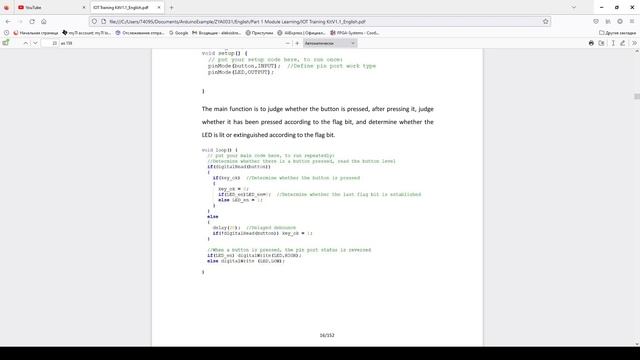640x360 pixels.
Task: Click scrollbar up arrow
Action: 637,51
